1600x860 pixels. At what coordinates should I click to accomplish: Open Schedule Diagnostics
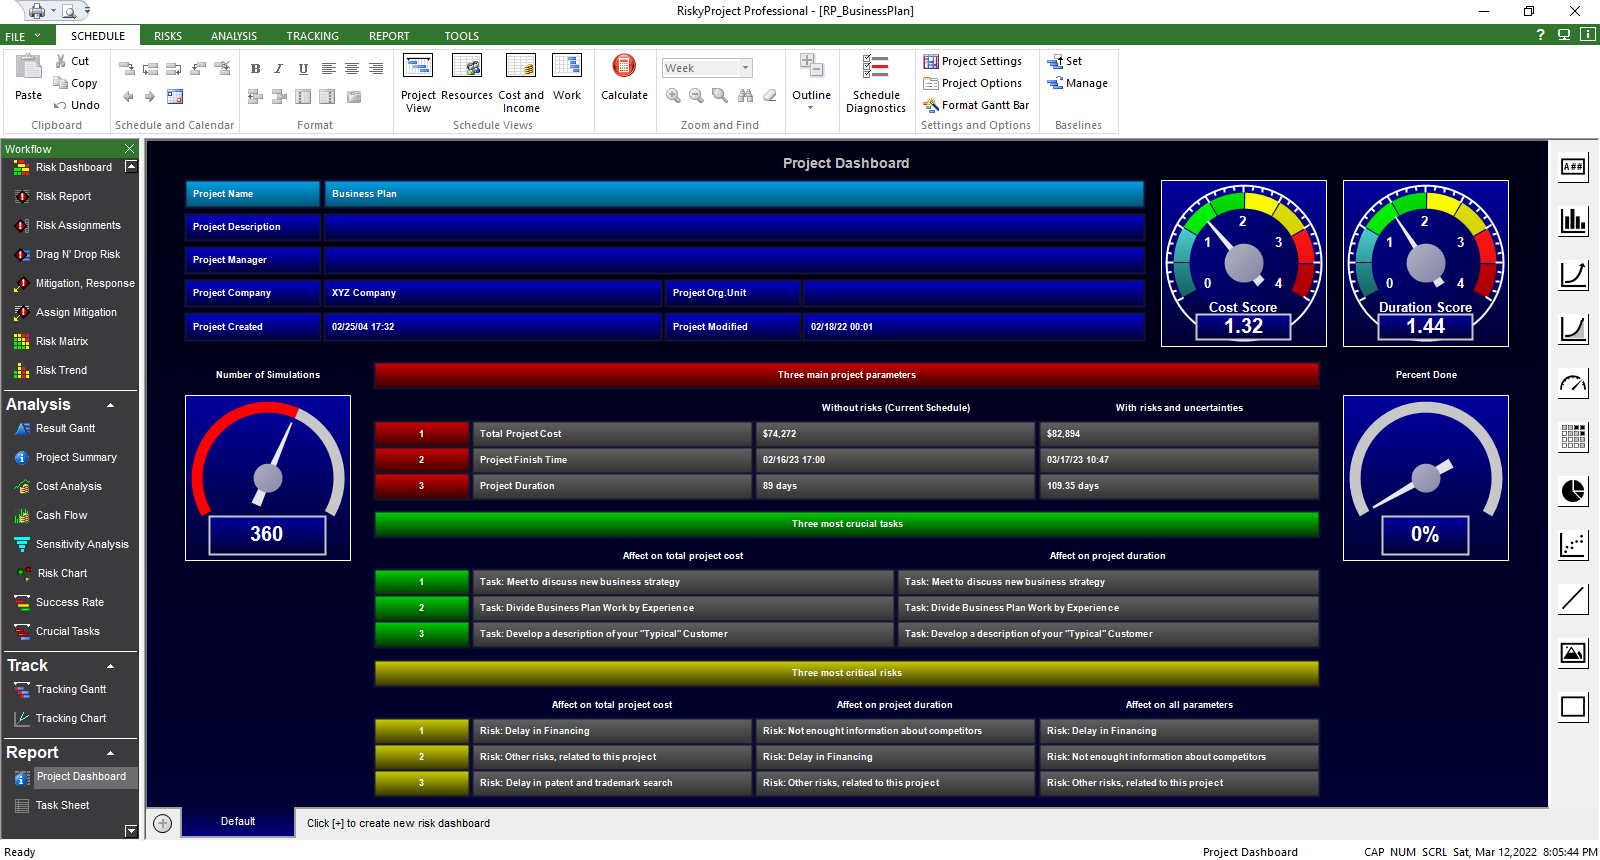876,83
